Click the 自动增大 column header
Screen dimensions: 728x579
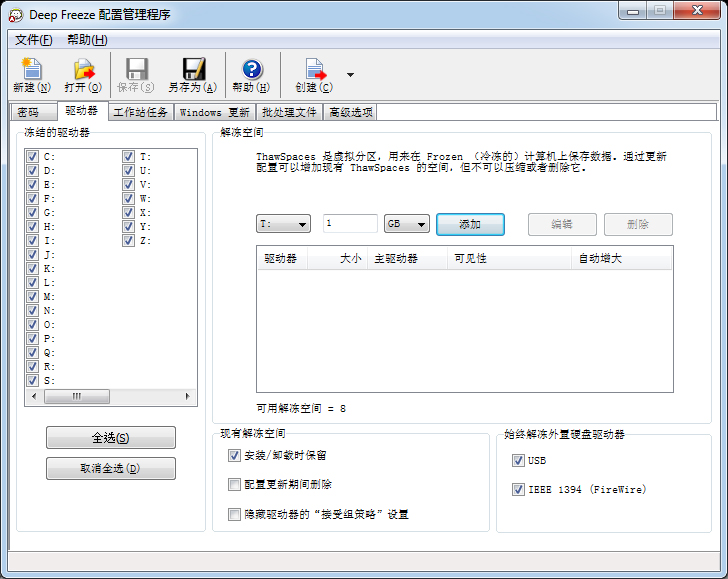tap(622, 258)
